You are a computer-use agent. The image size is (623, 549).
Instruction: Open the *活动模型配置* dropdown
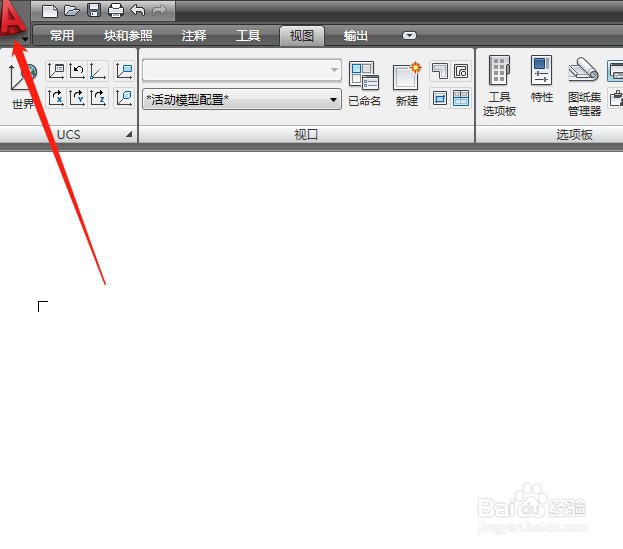[x=242, y=99]
